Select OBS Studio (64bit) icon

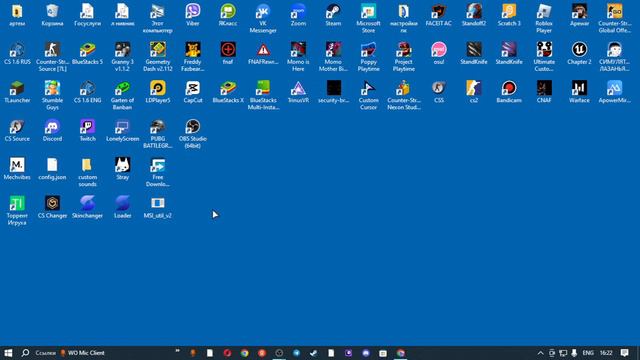tap(193, 133)
